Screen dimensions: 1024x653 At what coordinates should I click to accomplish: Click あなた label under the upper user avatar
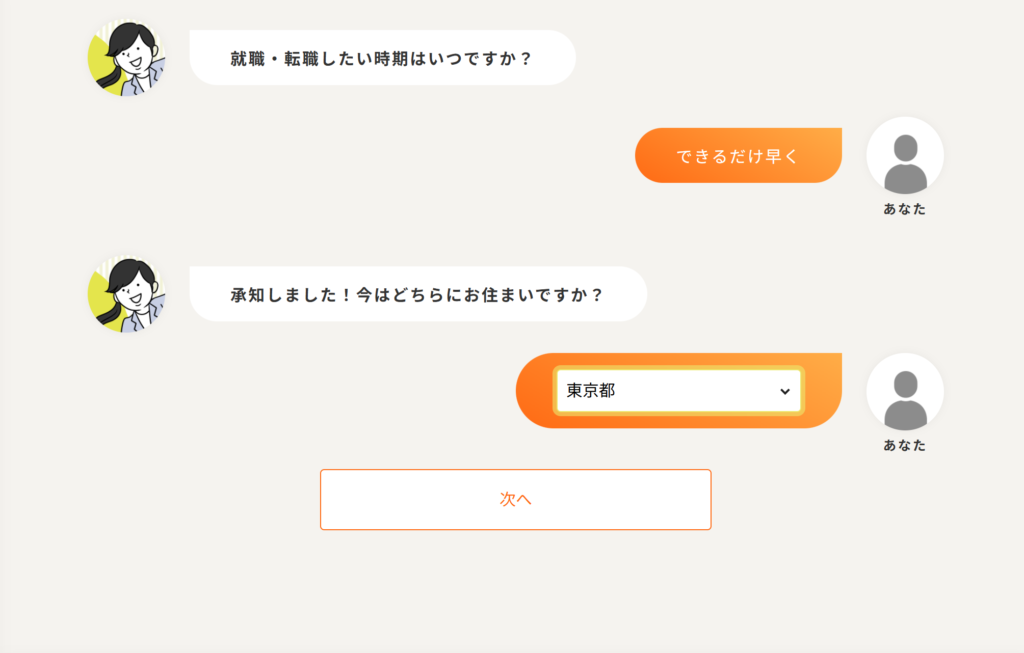(x=905, y=209)
